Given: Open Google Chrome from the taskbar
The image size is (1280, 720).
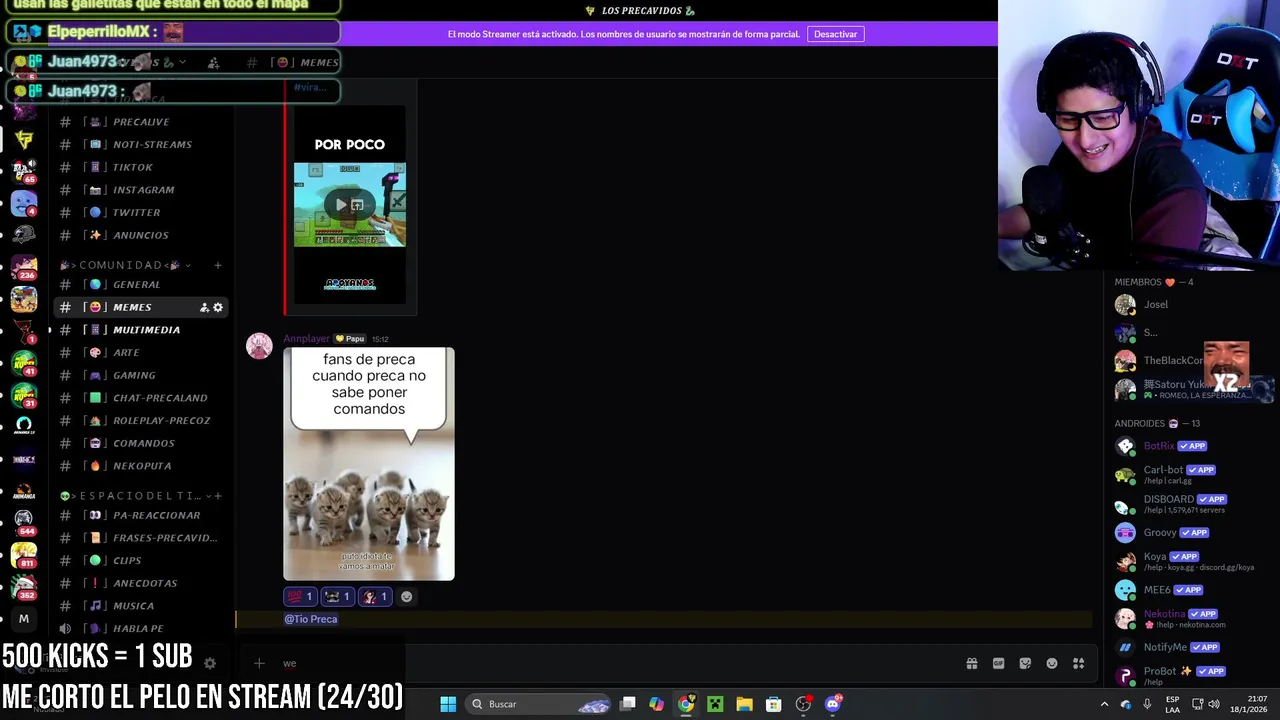Looking at the screenshot, I should coord(686,704).
